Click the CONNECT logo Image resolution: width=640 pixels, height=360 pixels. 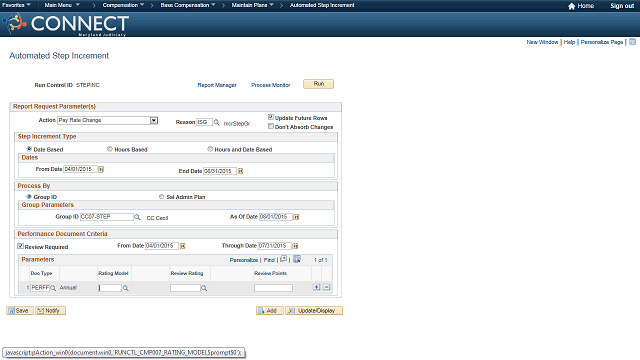click(x=65, y=24)
